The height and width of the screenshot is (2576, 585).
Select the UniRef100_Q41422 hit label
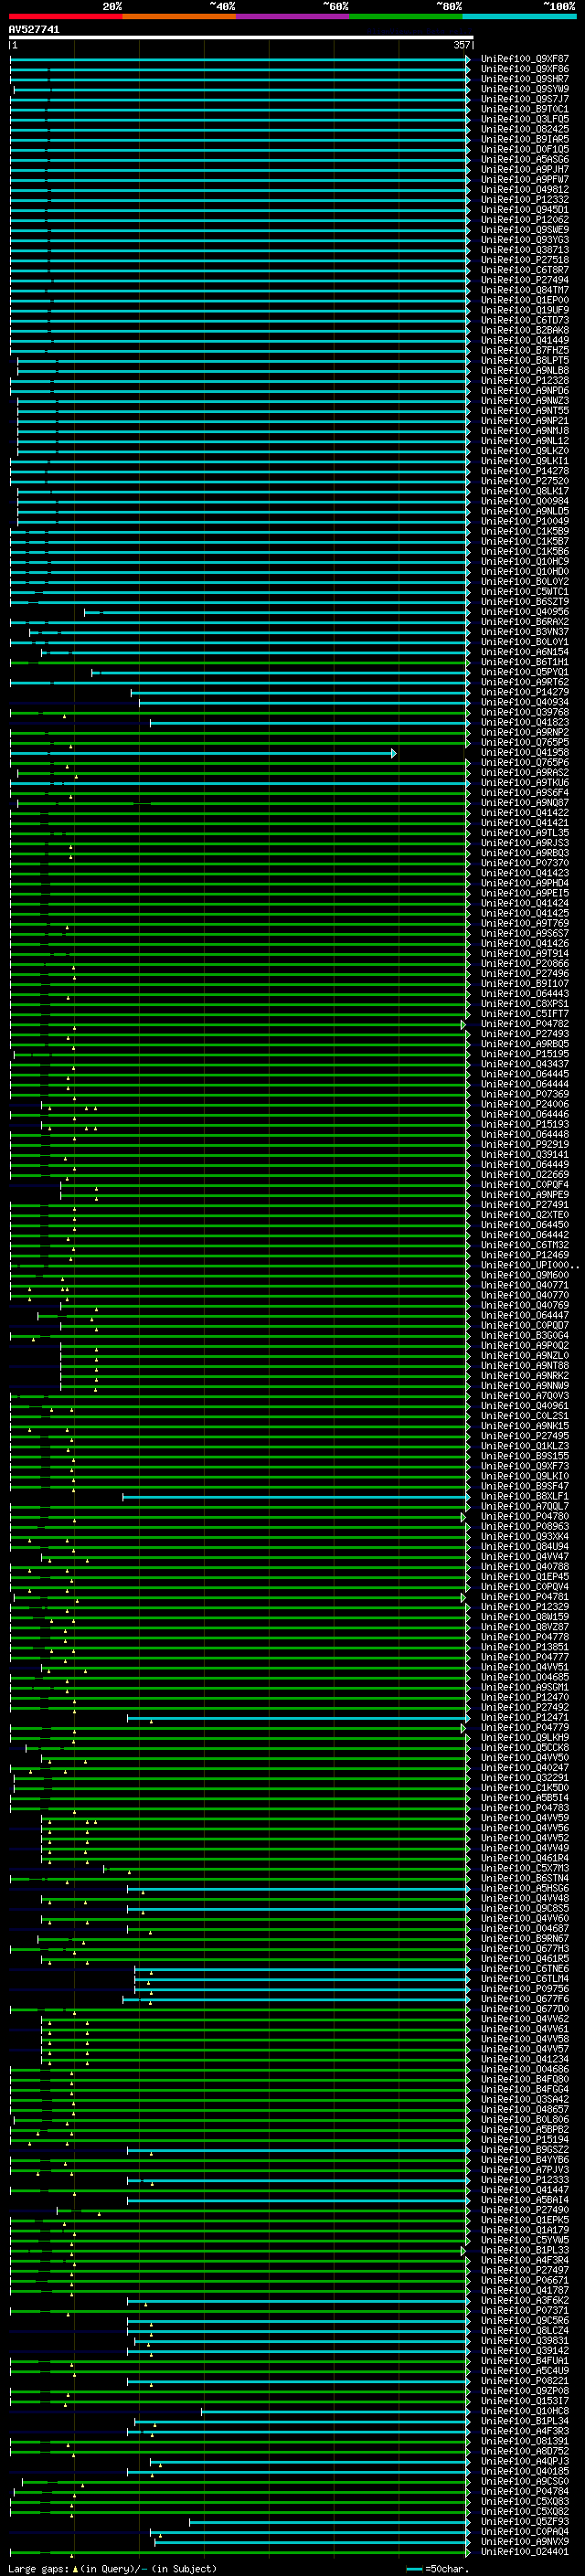click(x=525, y=813)
